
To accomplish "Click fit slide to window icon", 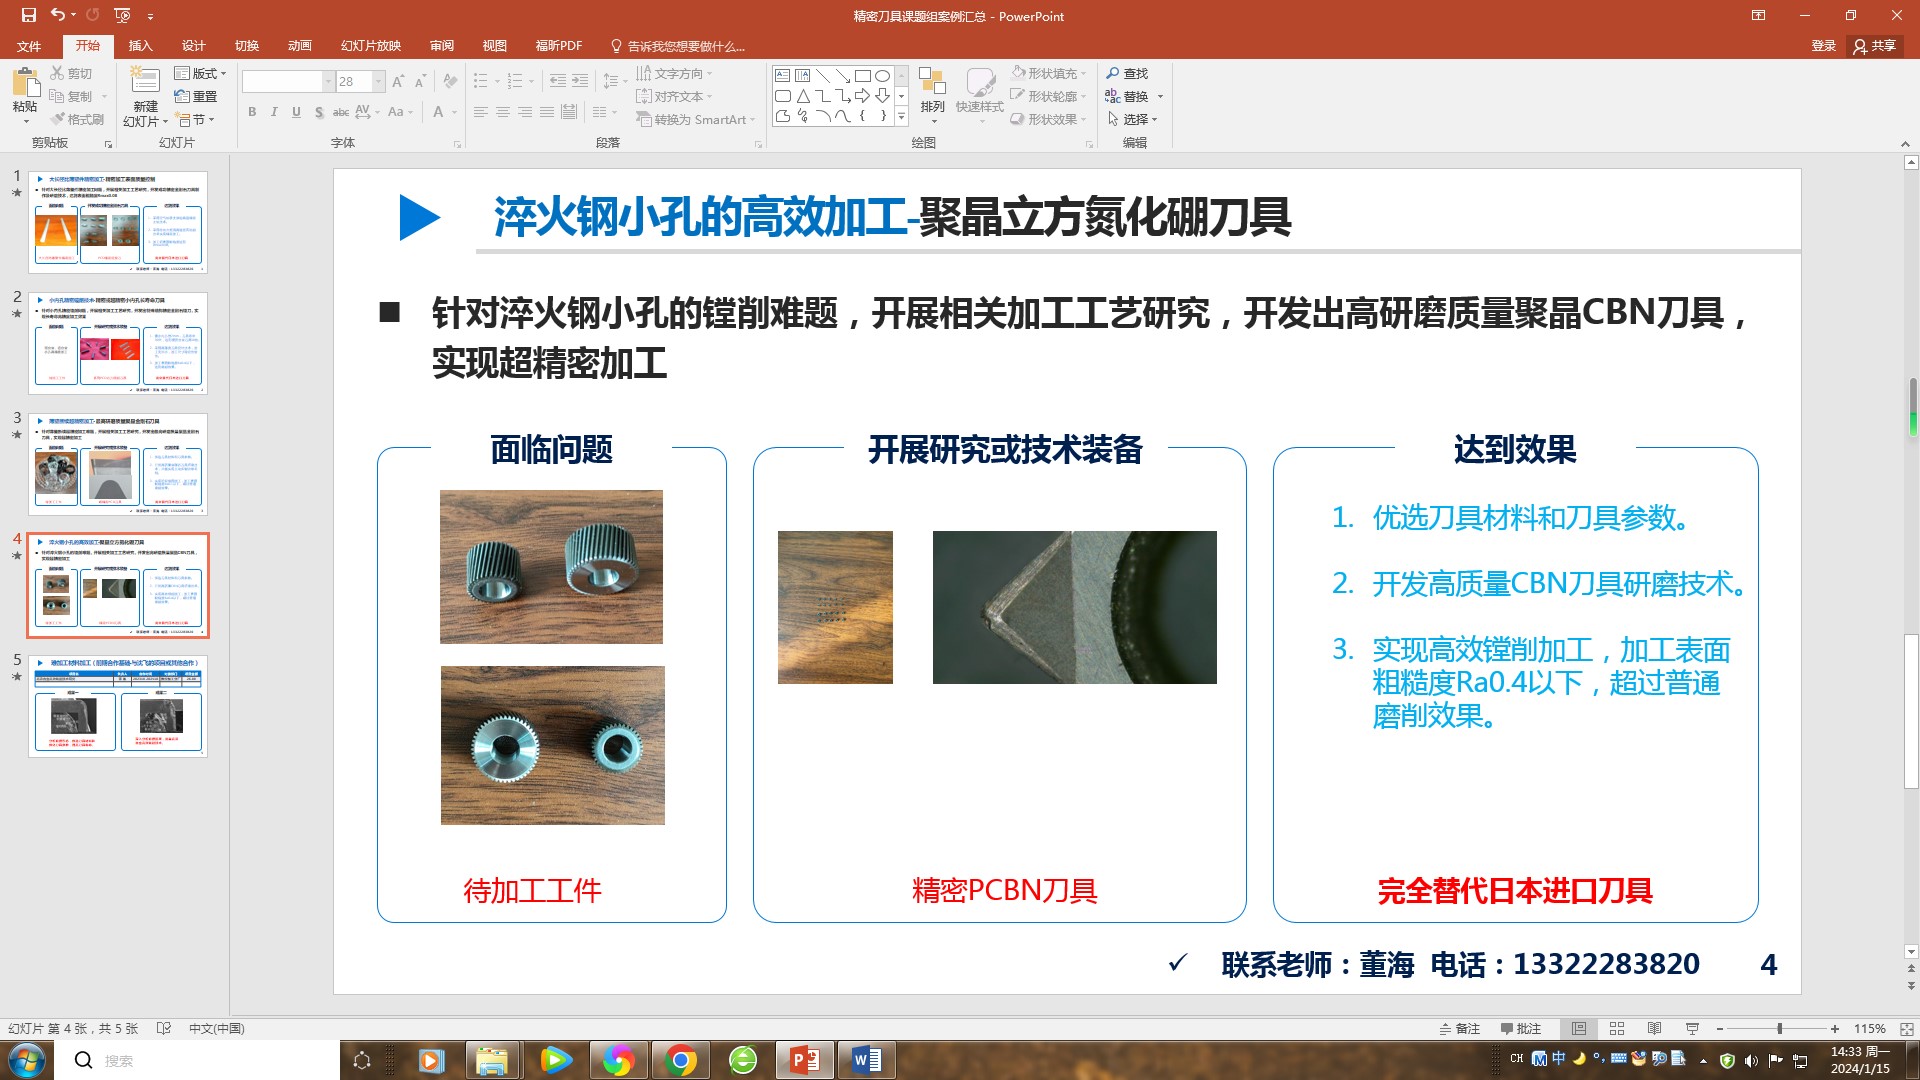I will (x=1906, y=1029).
